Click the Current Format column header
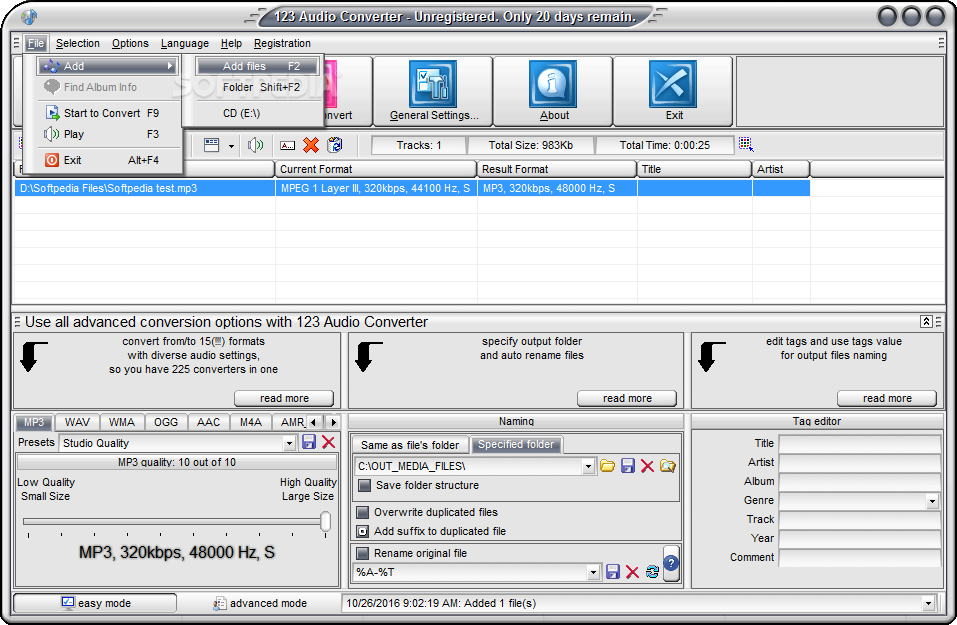Viewport: 957px width, 625px height. (x=375, y=169)
